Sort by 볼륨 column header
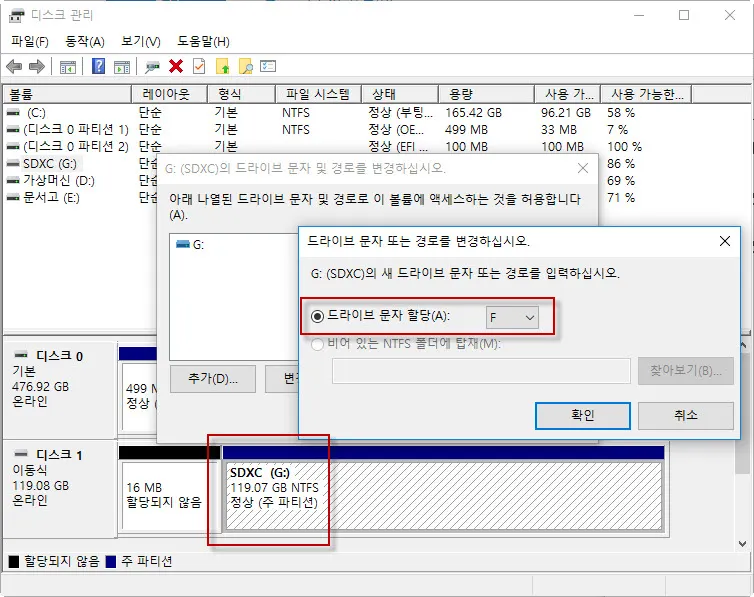 [67, 94]
